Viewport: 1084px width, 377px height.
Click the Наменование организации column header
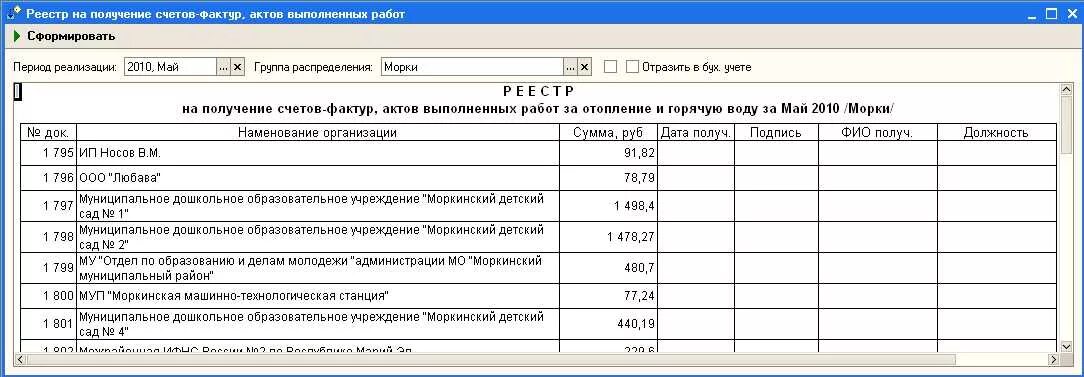317,133
